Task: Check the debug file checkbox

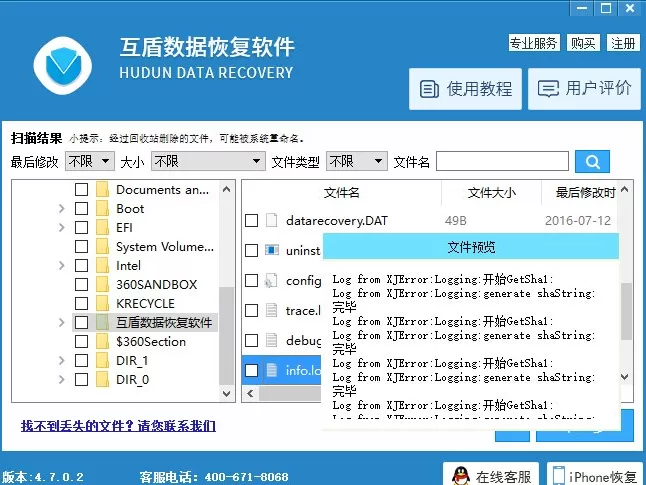Action: (x=251, y=340)
